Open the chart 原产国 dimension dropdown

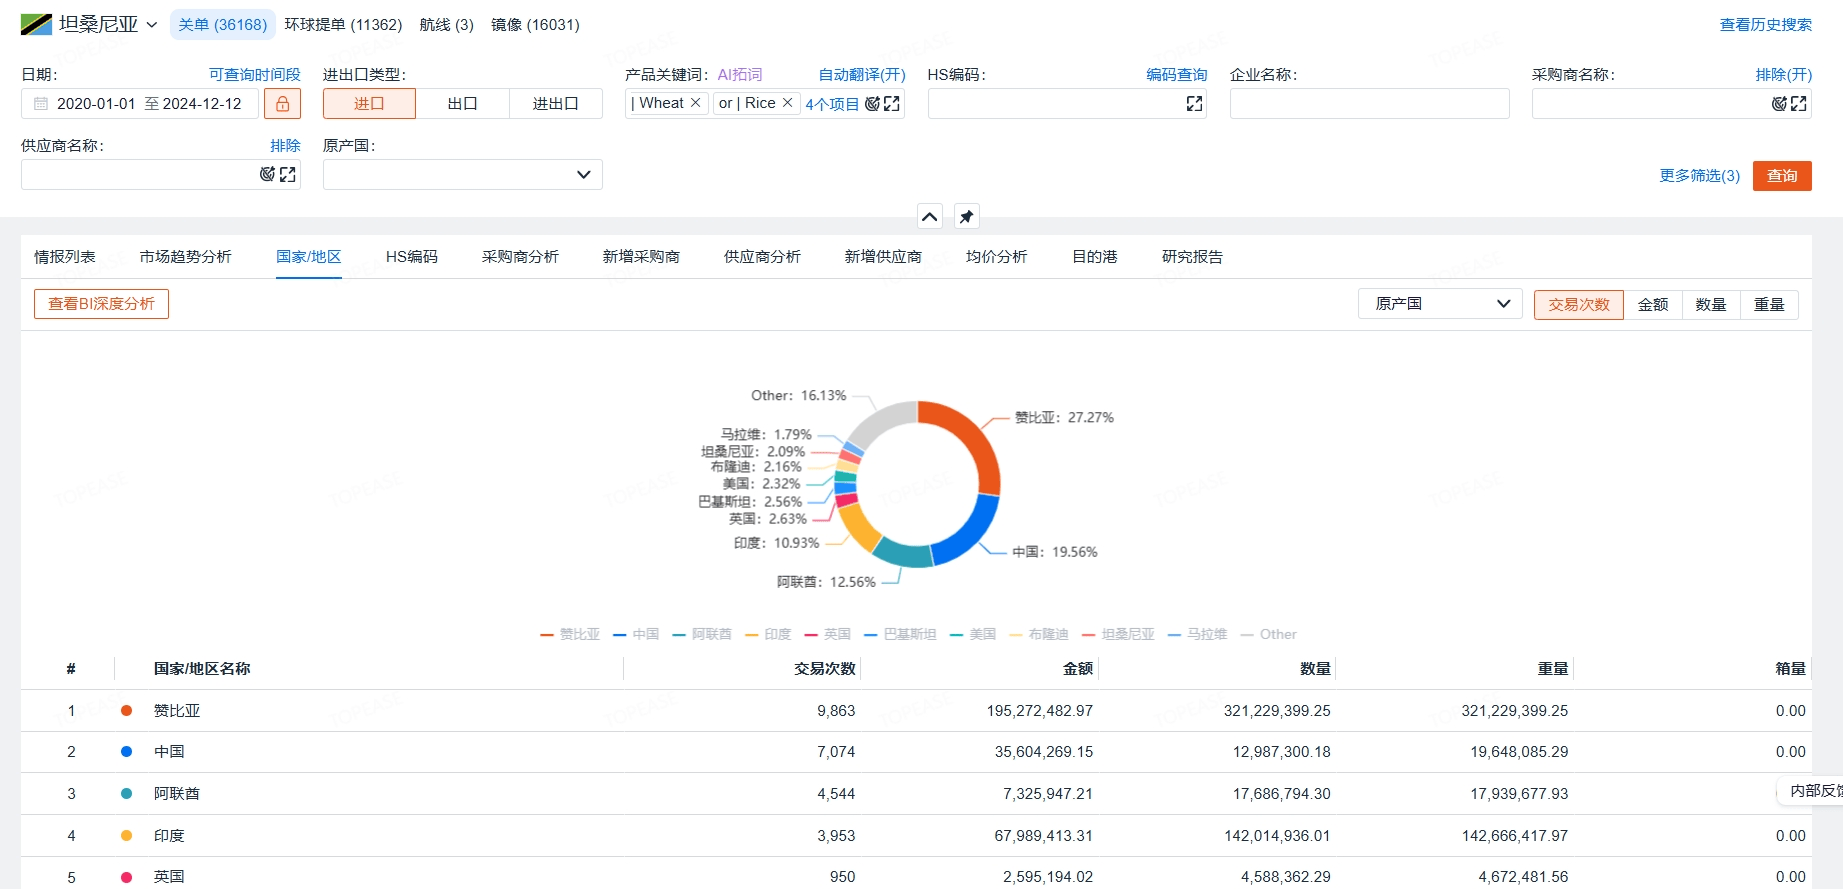(1439, 304)
